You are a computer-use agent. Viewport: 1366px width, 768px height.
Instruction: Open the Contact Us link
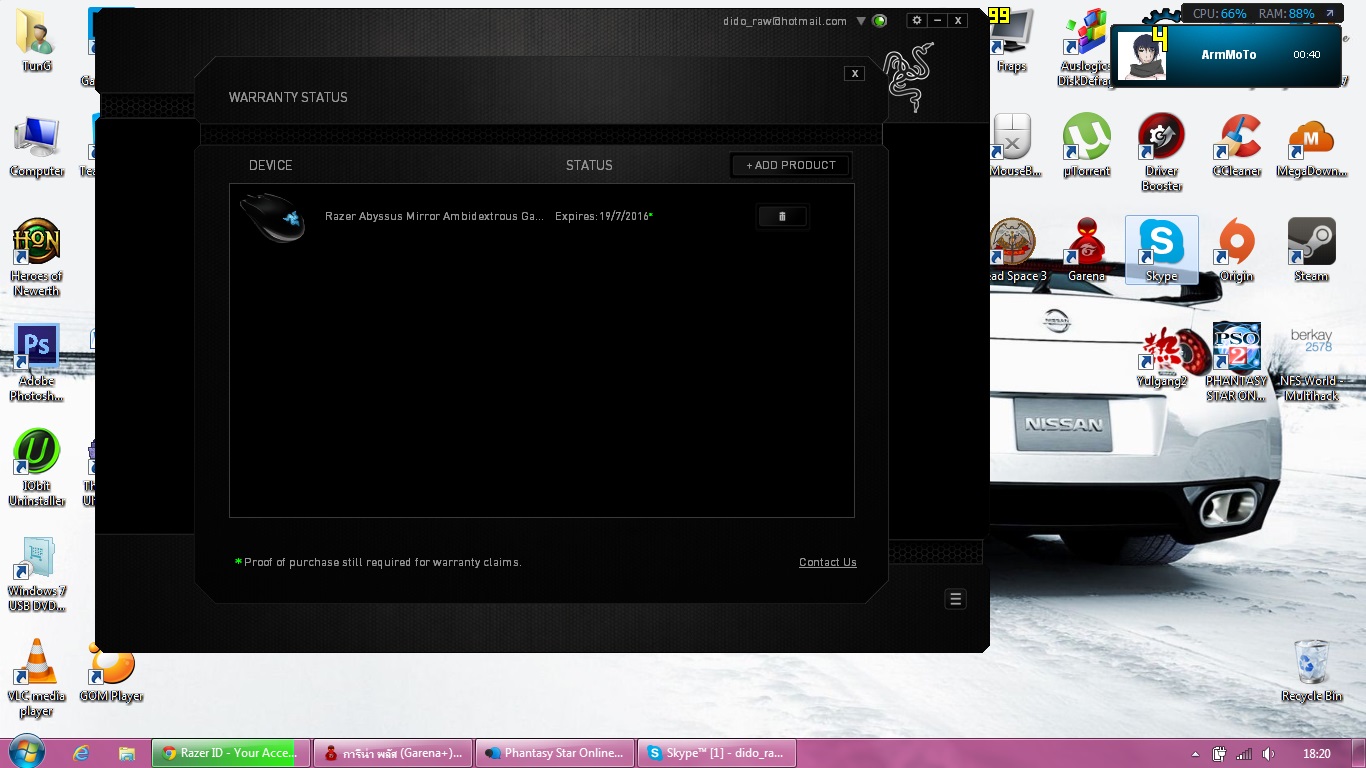(x=828, y=562)
